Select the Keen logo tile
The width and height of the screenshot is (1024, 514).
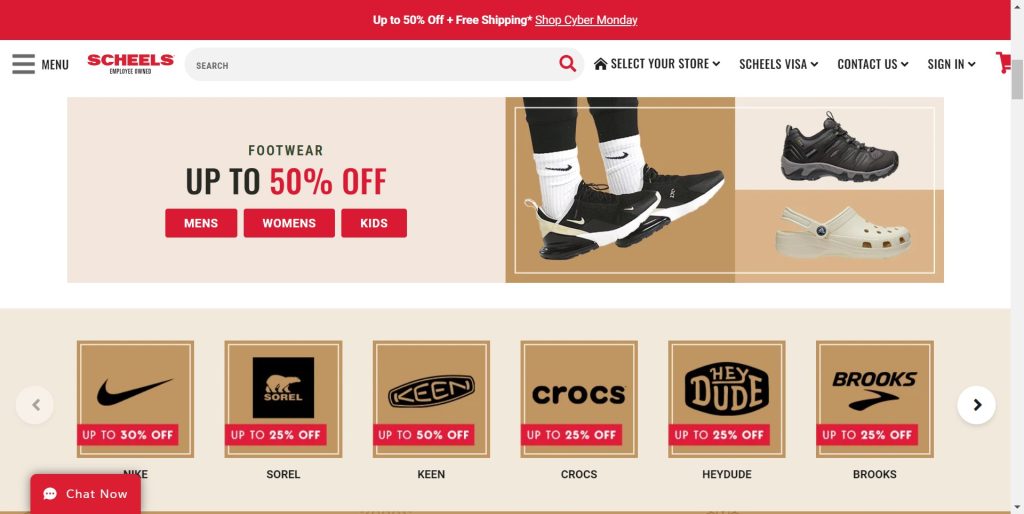point(431,399)
